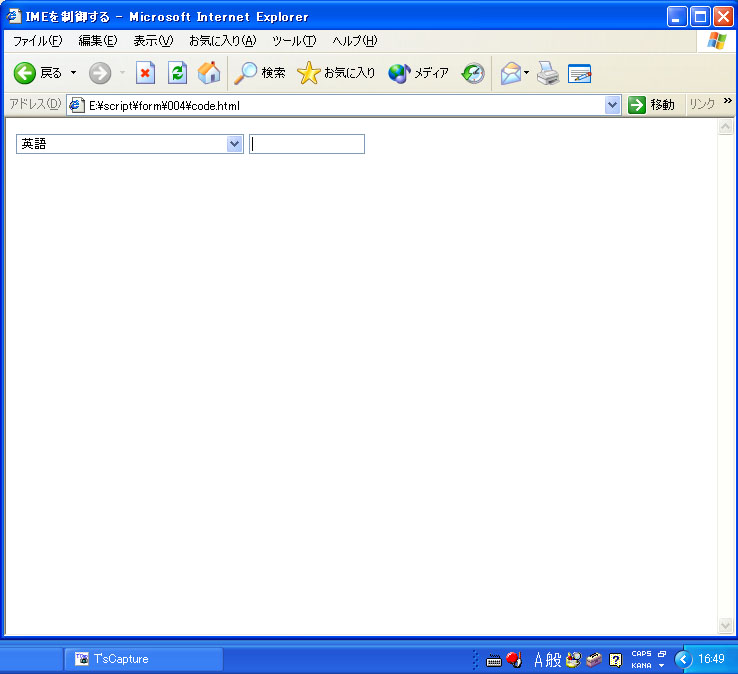Expand the 英語 language select dropdown
The image size is (738, 674).
click(x=234, y=144)
